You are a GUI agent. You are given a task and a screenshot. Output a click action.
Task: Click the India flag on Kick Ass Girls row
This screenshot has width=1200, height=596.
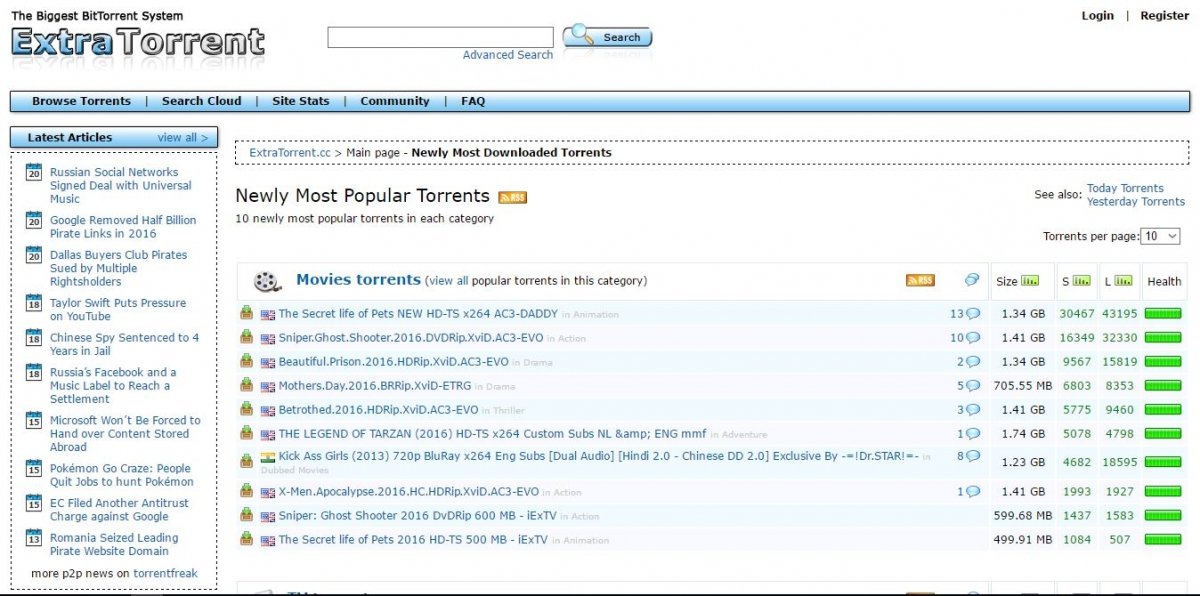coord(267,457)
